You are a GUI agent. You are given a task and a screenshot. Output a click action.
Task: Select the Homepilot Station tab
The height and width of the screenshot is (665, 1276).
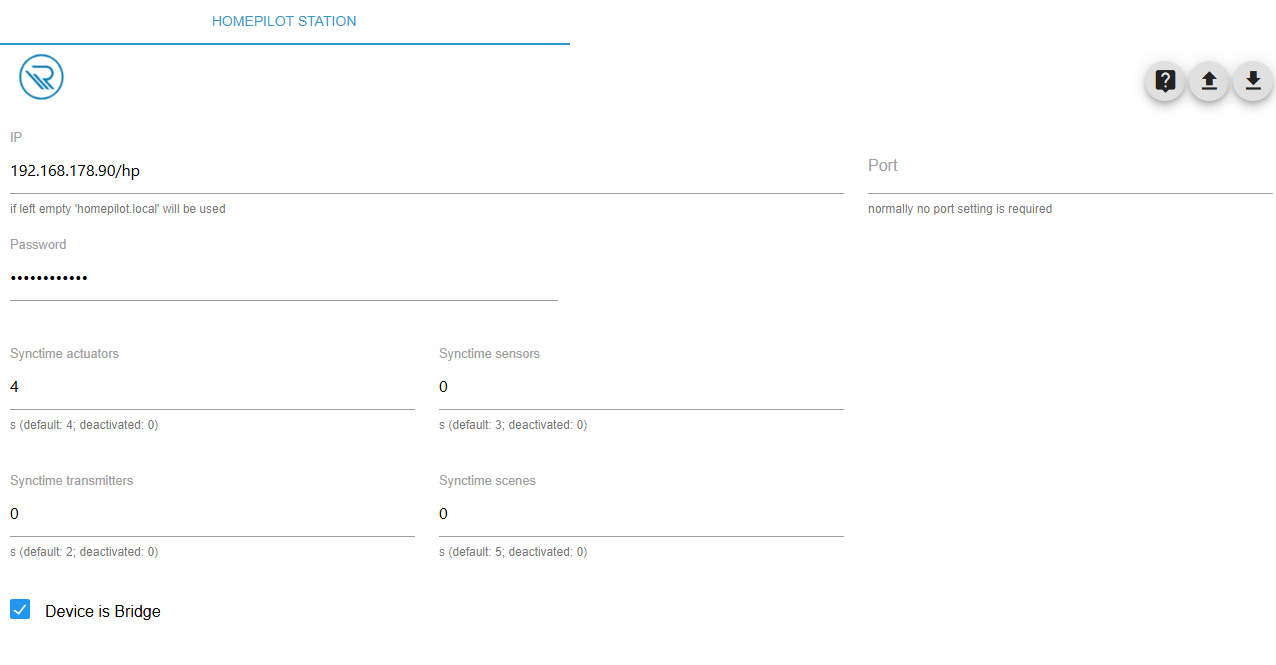click(284, 21)
